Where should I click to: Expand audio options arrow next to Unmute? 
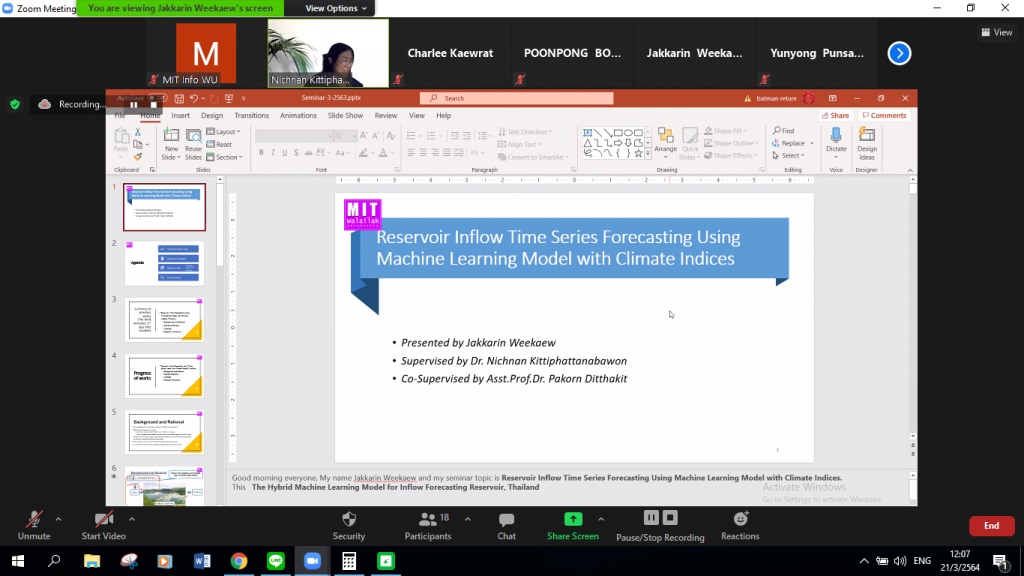tap(58, 519)
